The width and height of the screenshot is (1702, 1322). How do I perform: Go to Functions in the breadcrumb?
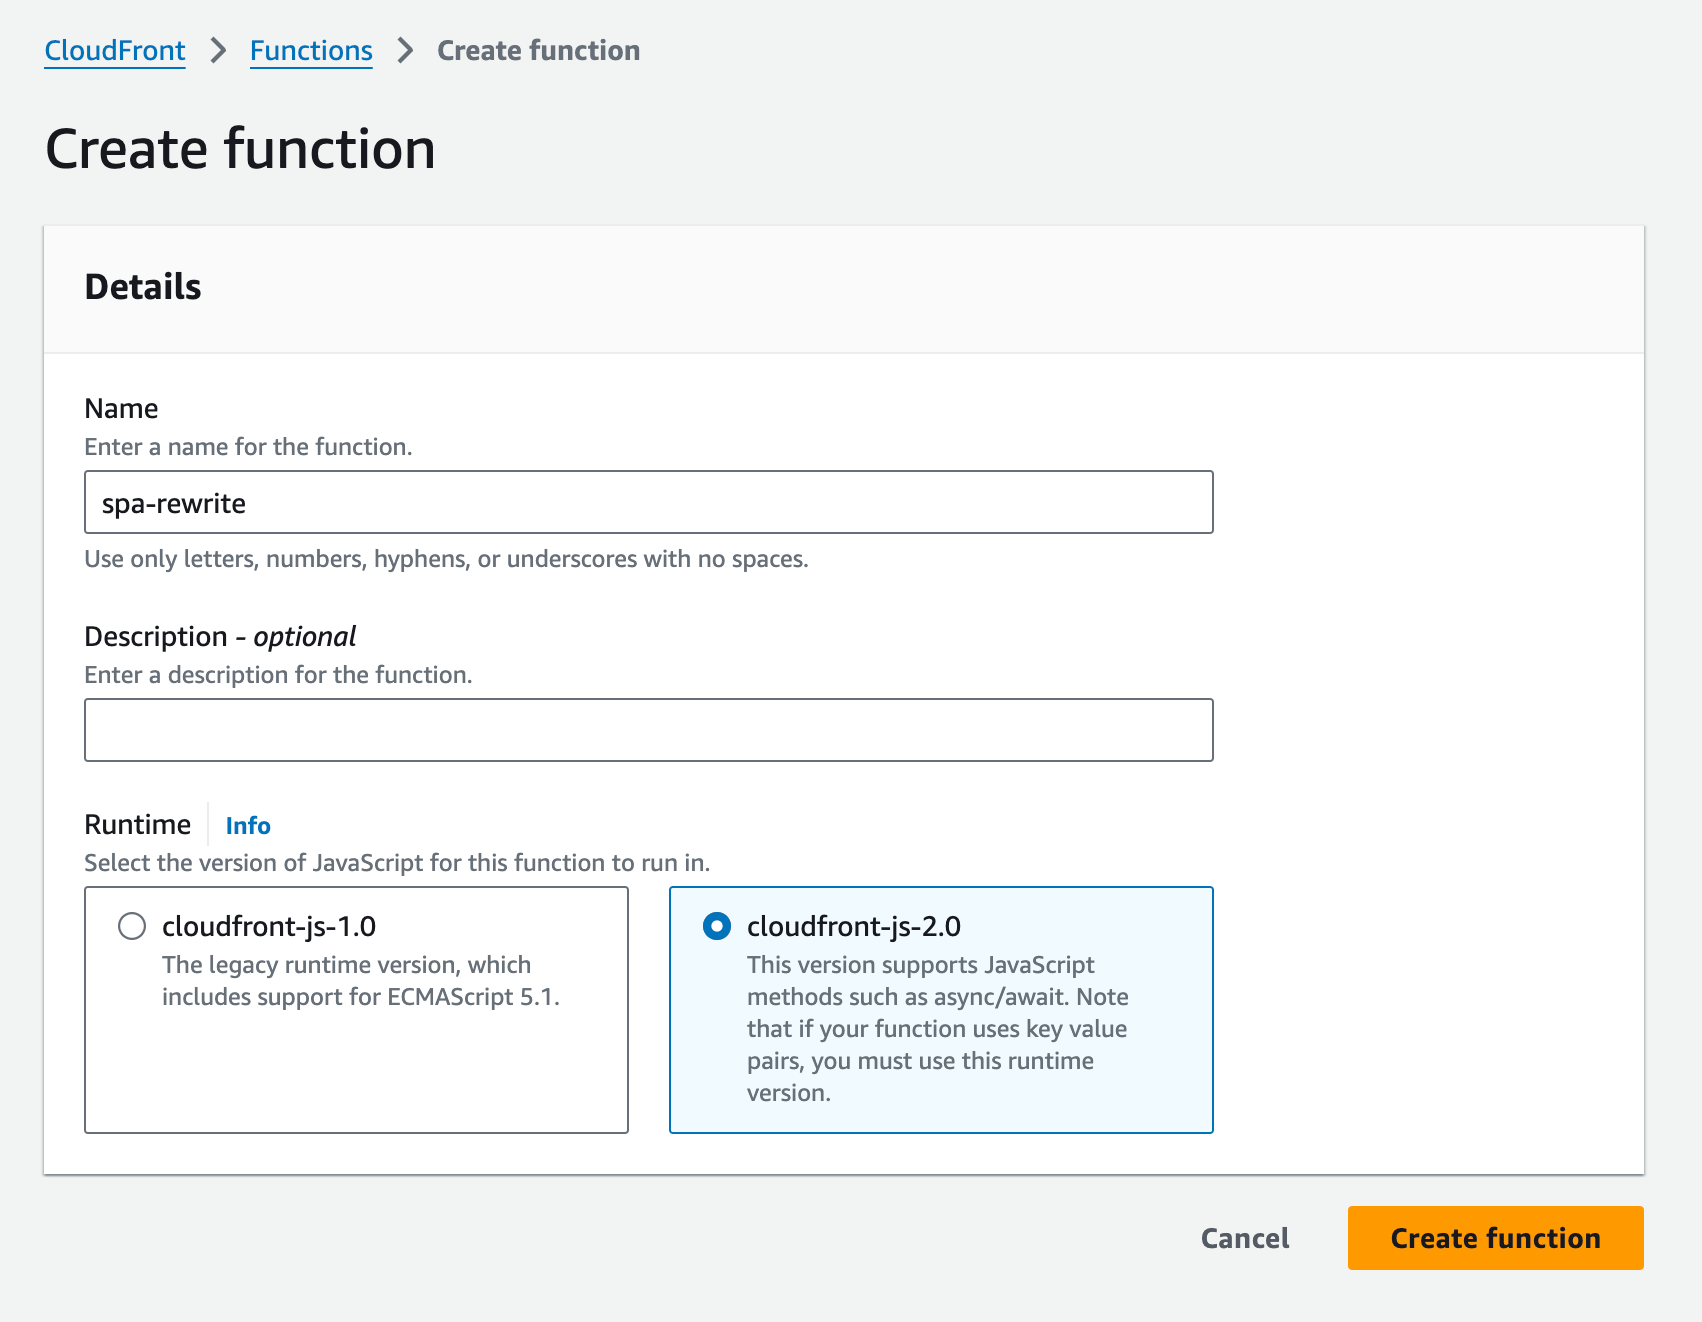310,51
